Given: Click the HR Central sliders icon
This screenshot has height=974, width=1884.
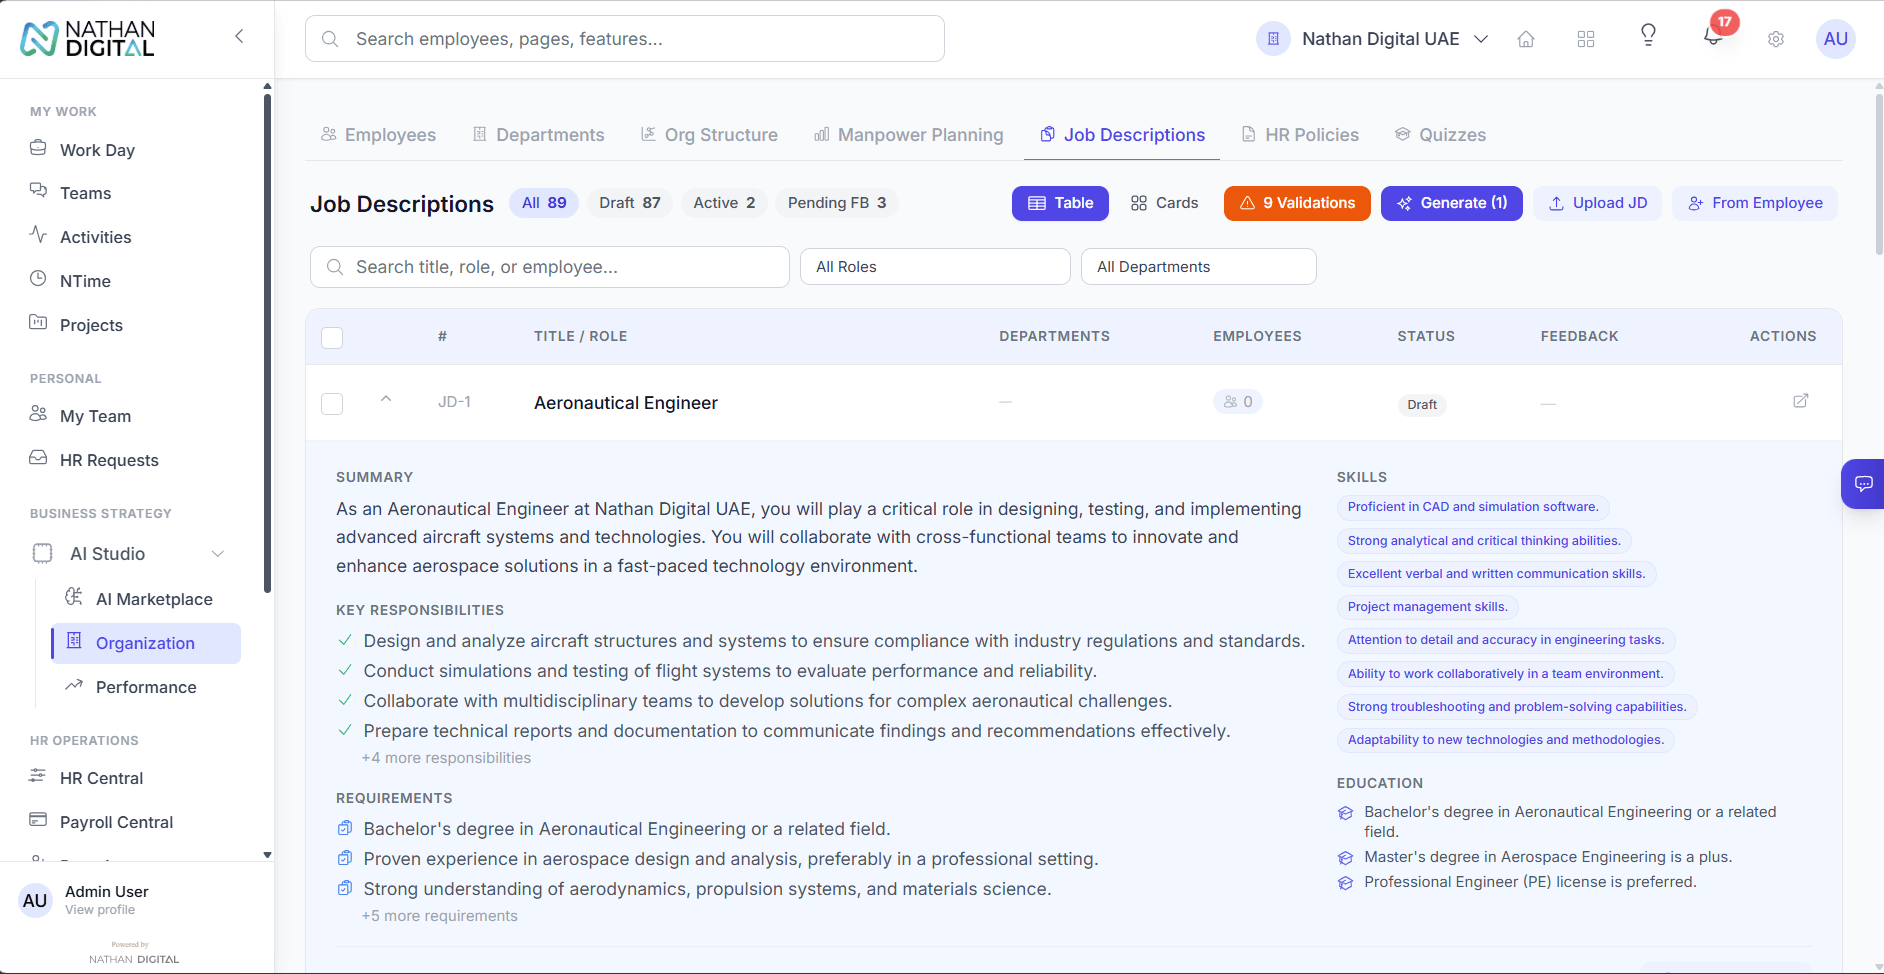Looking at the screenshot, I should [38, 776].
